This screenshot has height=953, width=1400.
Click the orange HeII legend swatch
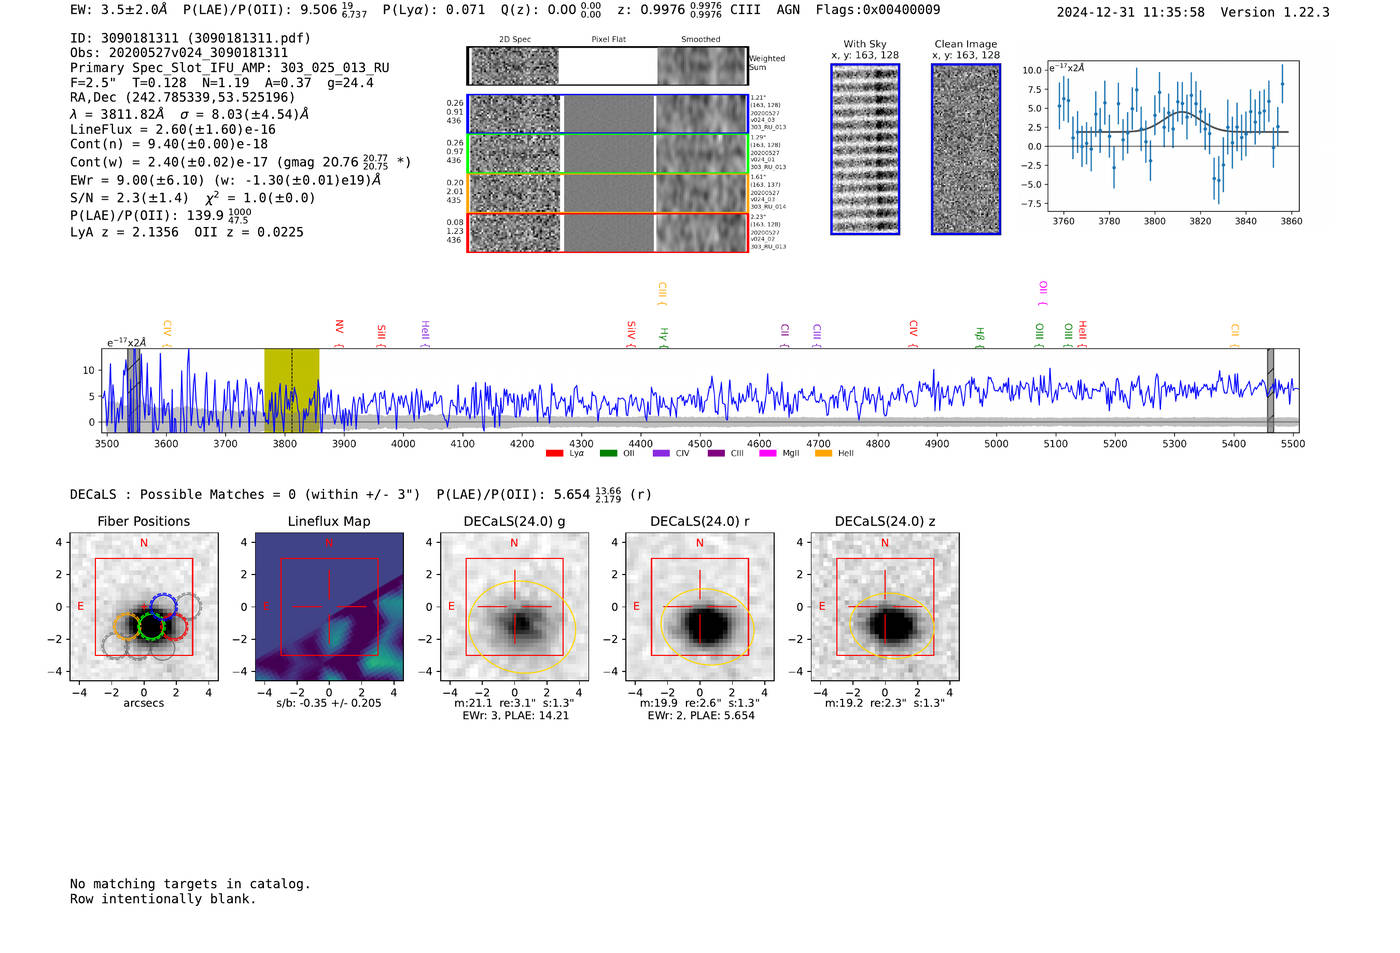point(823,454)
